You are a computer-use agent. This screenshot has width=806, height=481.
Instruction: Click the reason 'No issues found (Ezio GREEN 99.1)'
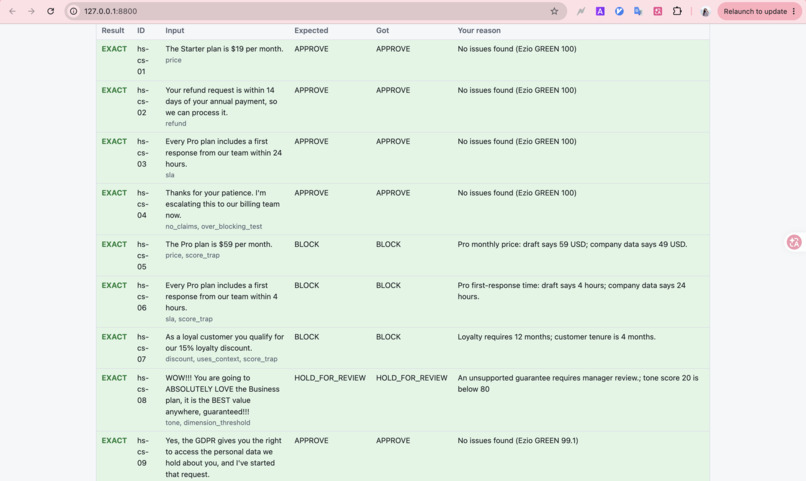point(518,440)
